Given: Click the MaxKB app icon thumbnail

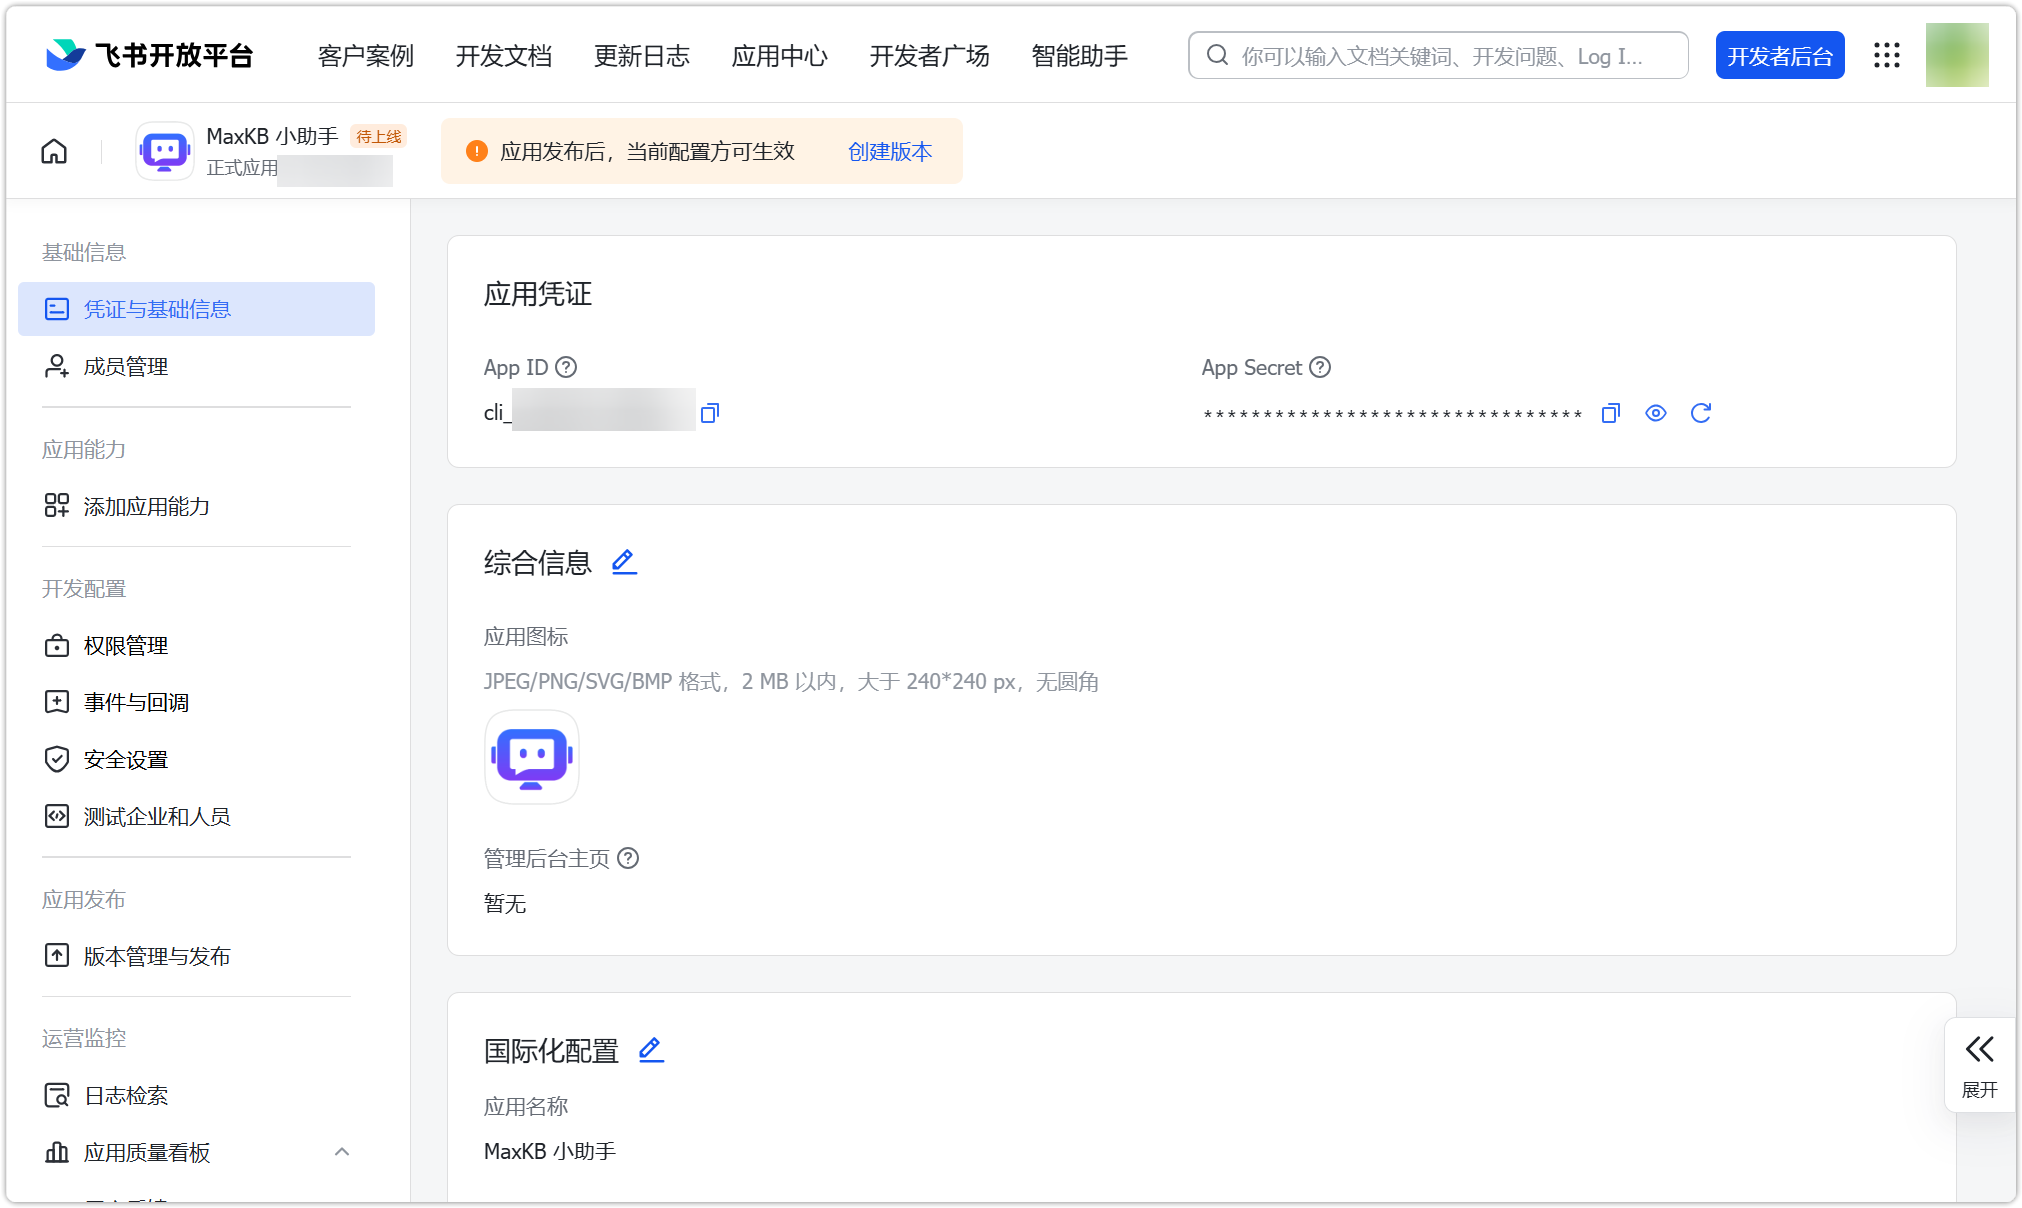Looking at the screenshot, I should pos(164,150).
